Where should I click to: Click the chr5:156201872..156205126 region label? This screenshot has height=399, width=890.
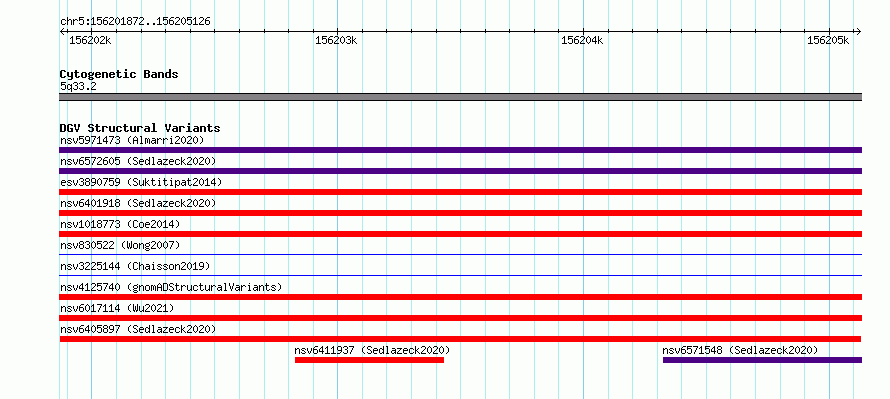[x=135, y=22]
